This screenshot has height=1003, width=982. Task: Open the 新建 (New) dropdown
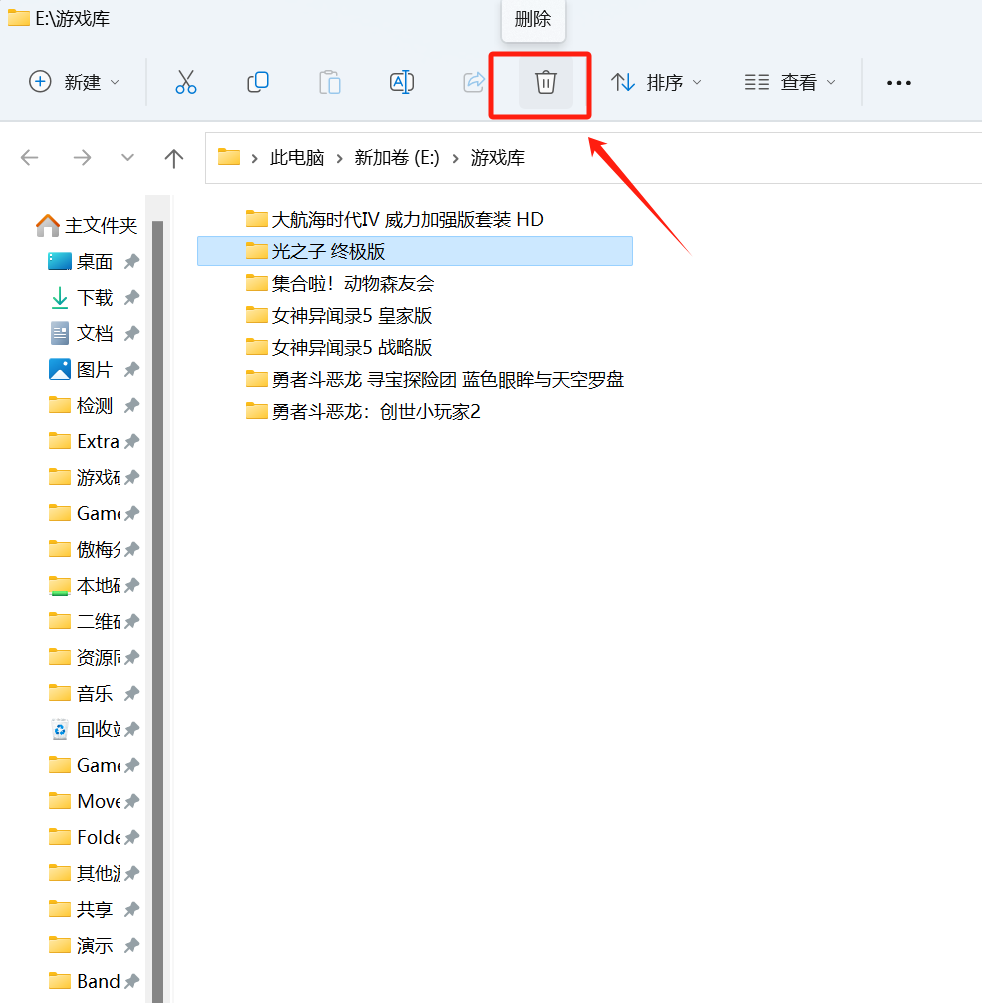(74, 83)
